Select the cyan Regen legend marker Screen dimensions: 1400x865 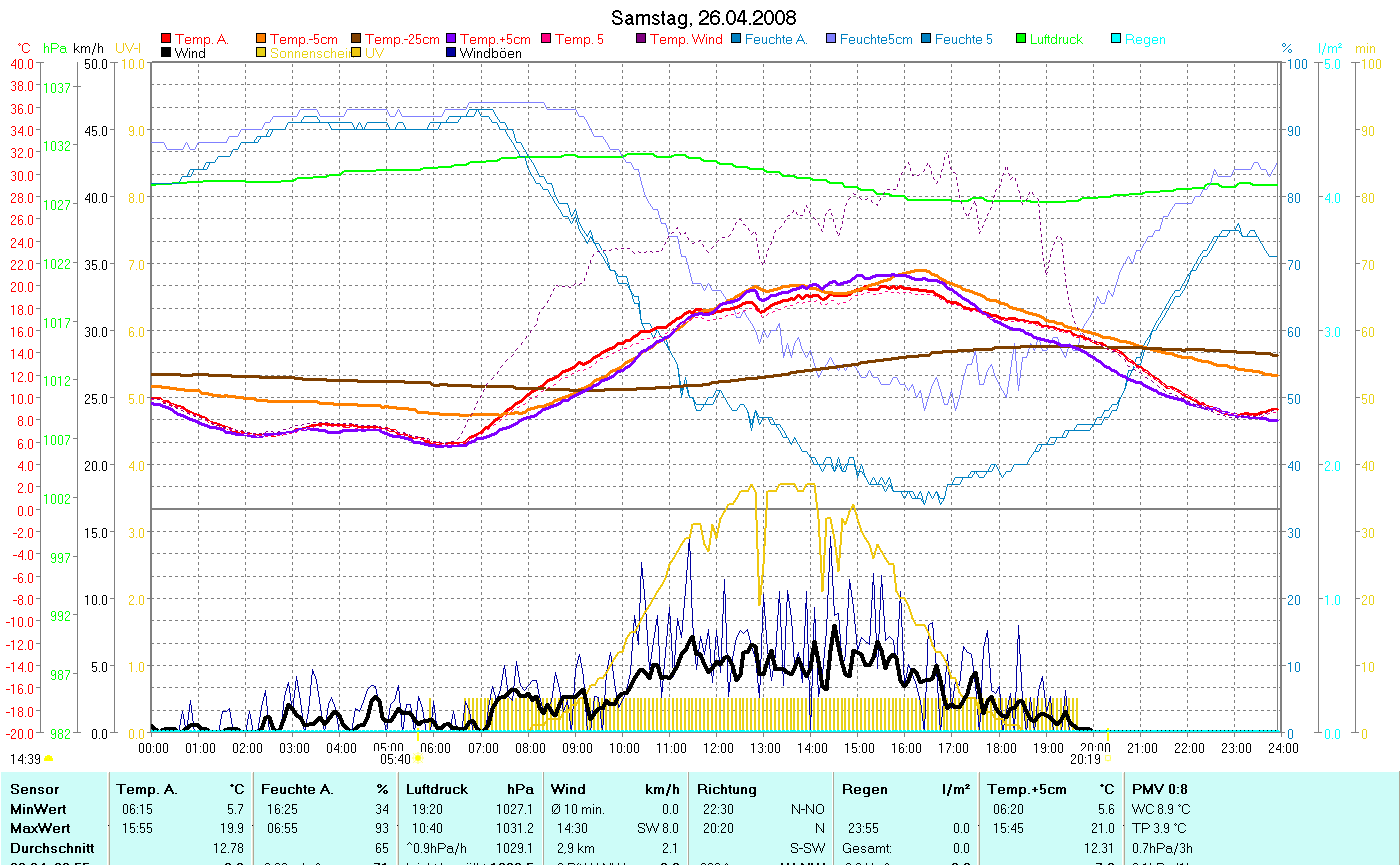coord(1117,40)
